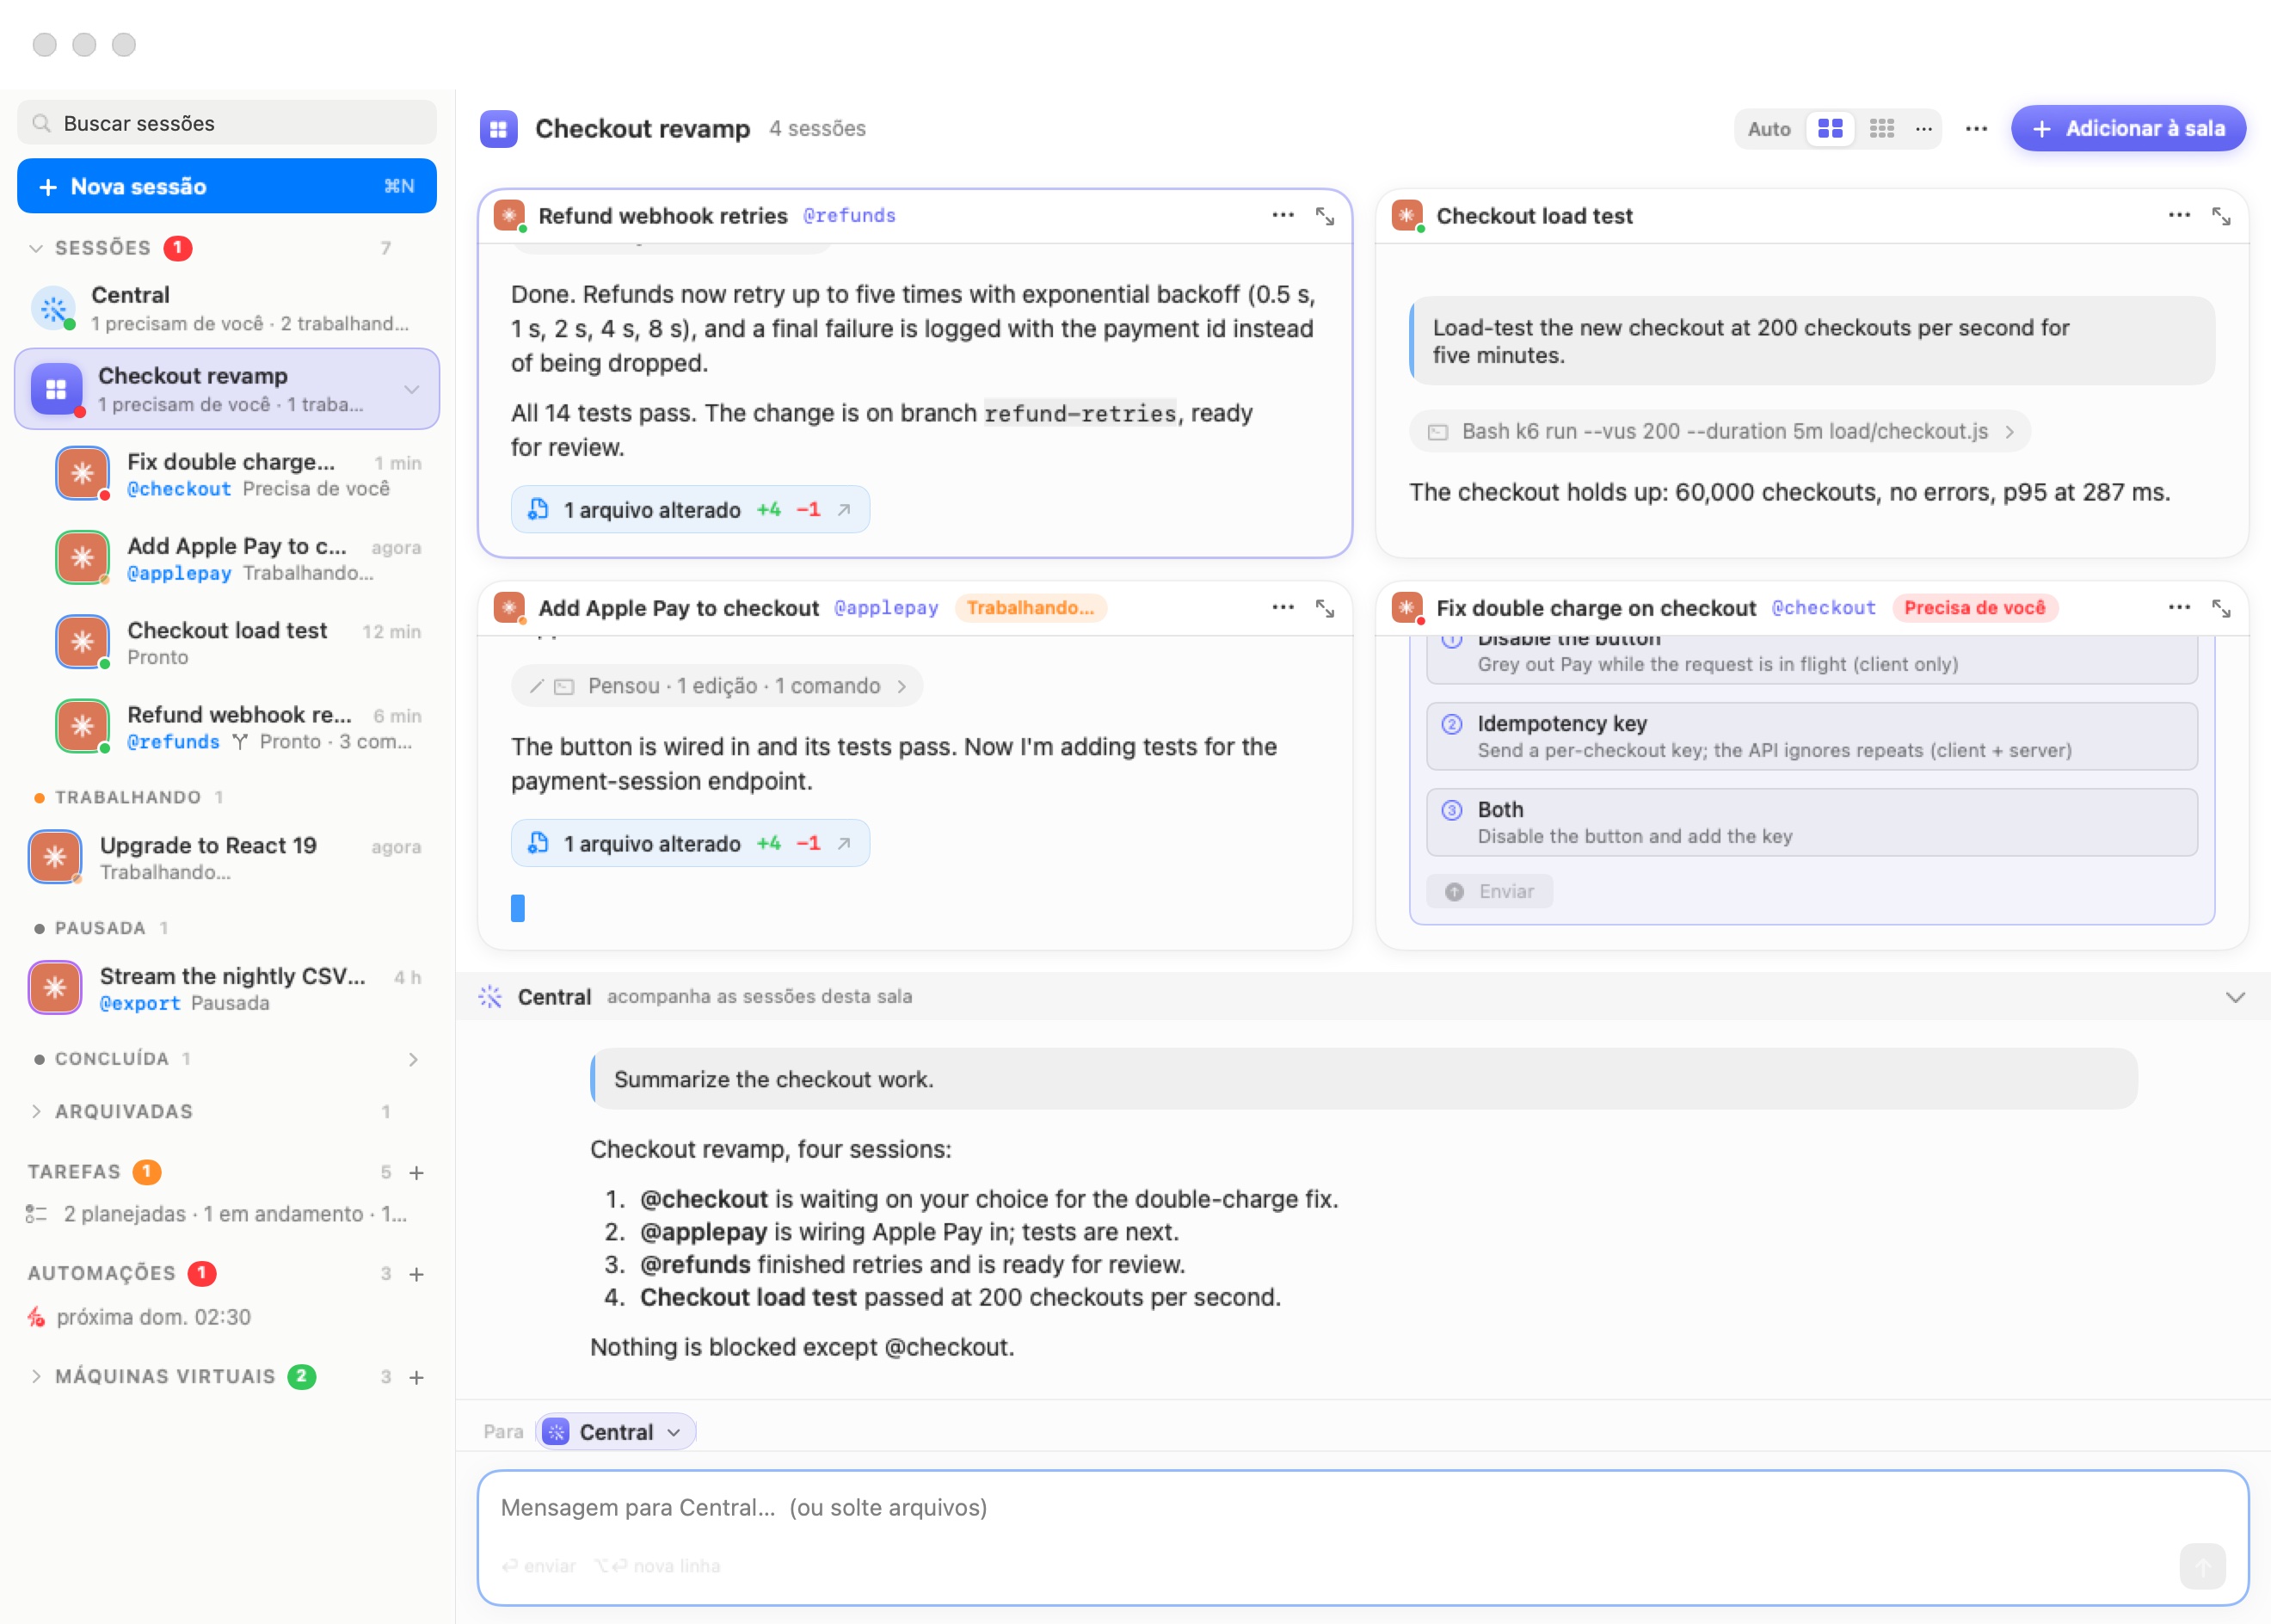Expand the MÁQUINAS VIRTUAIS section
The height and width of the screenshot is (1624, 2271).
(x=36, y=1377)
